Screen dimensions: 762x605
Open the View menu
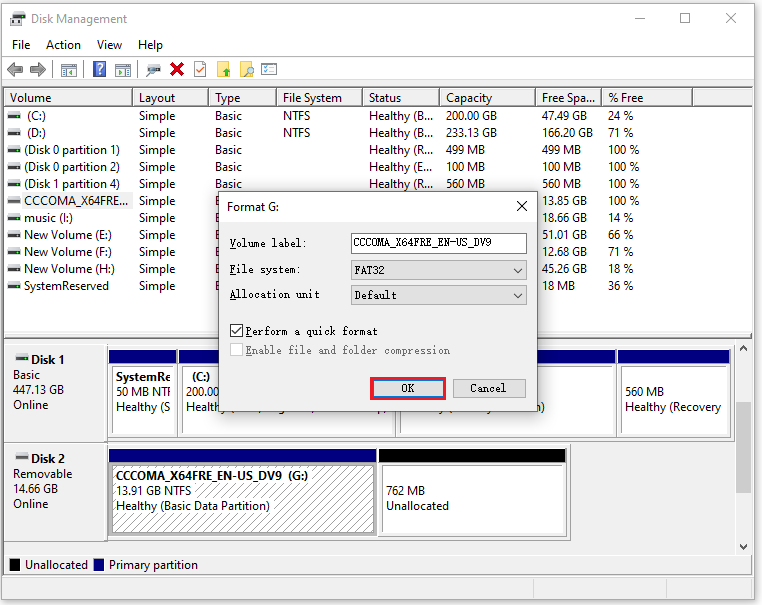click(x=109, y=45)
